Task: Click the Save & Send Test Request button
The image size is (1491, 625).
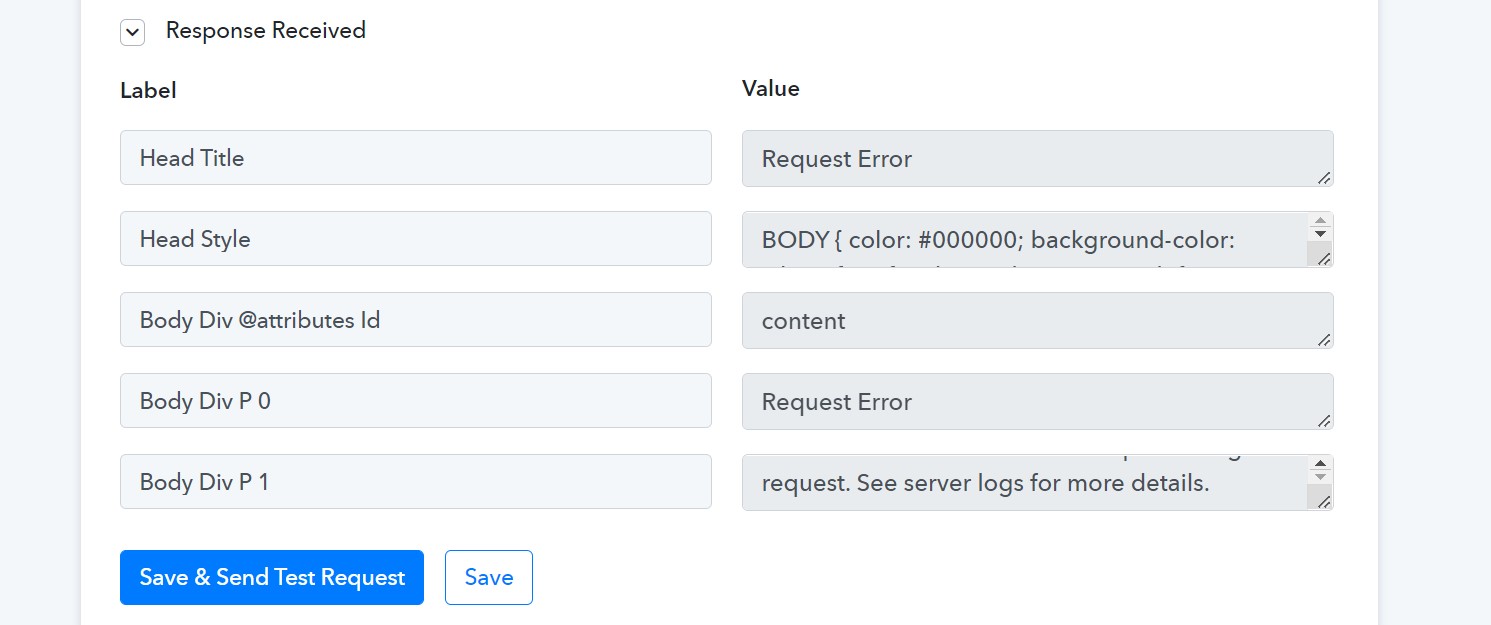Action: coord(272,577)
